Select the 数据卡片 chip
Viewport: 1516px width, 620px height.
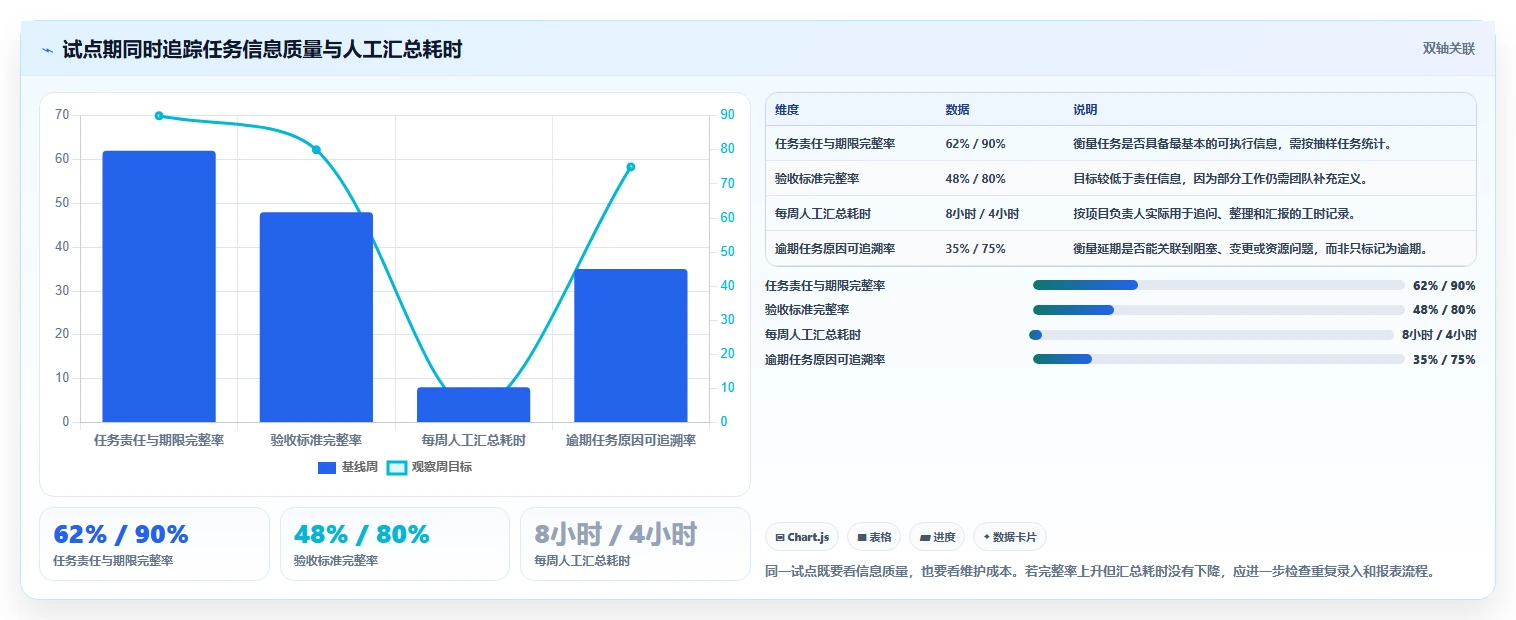coord(1010,537)
